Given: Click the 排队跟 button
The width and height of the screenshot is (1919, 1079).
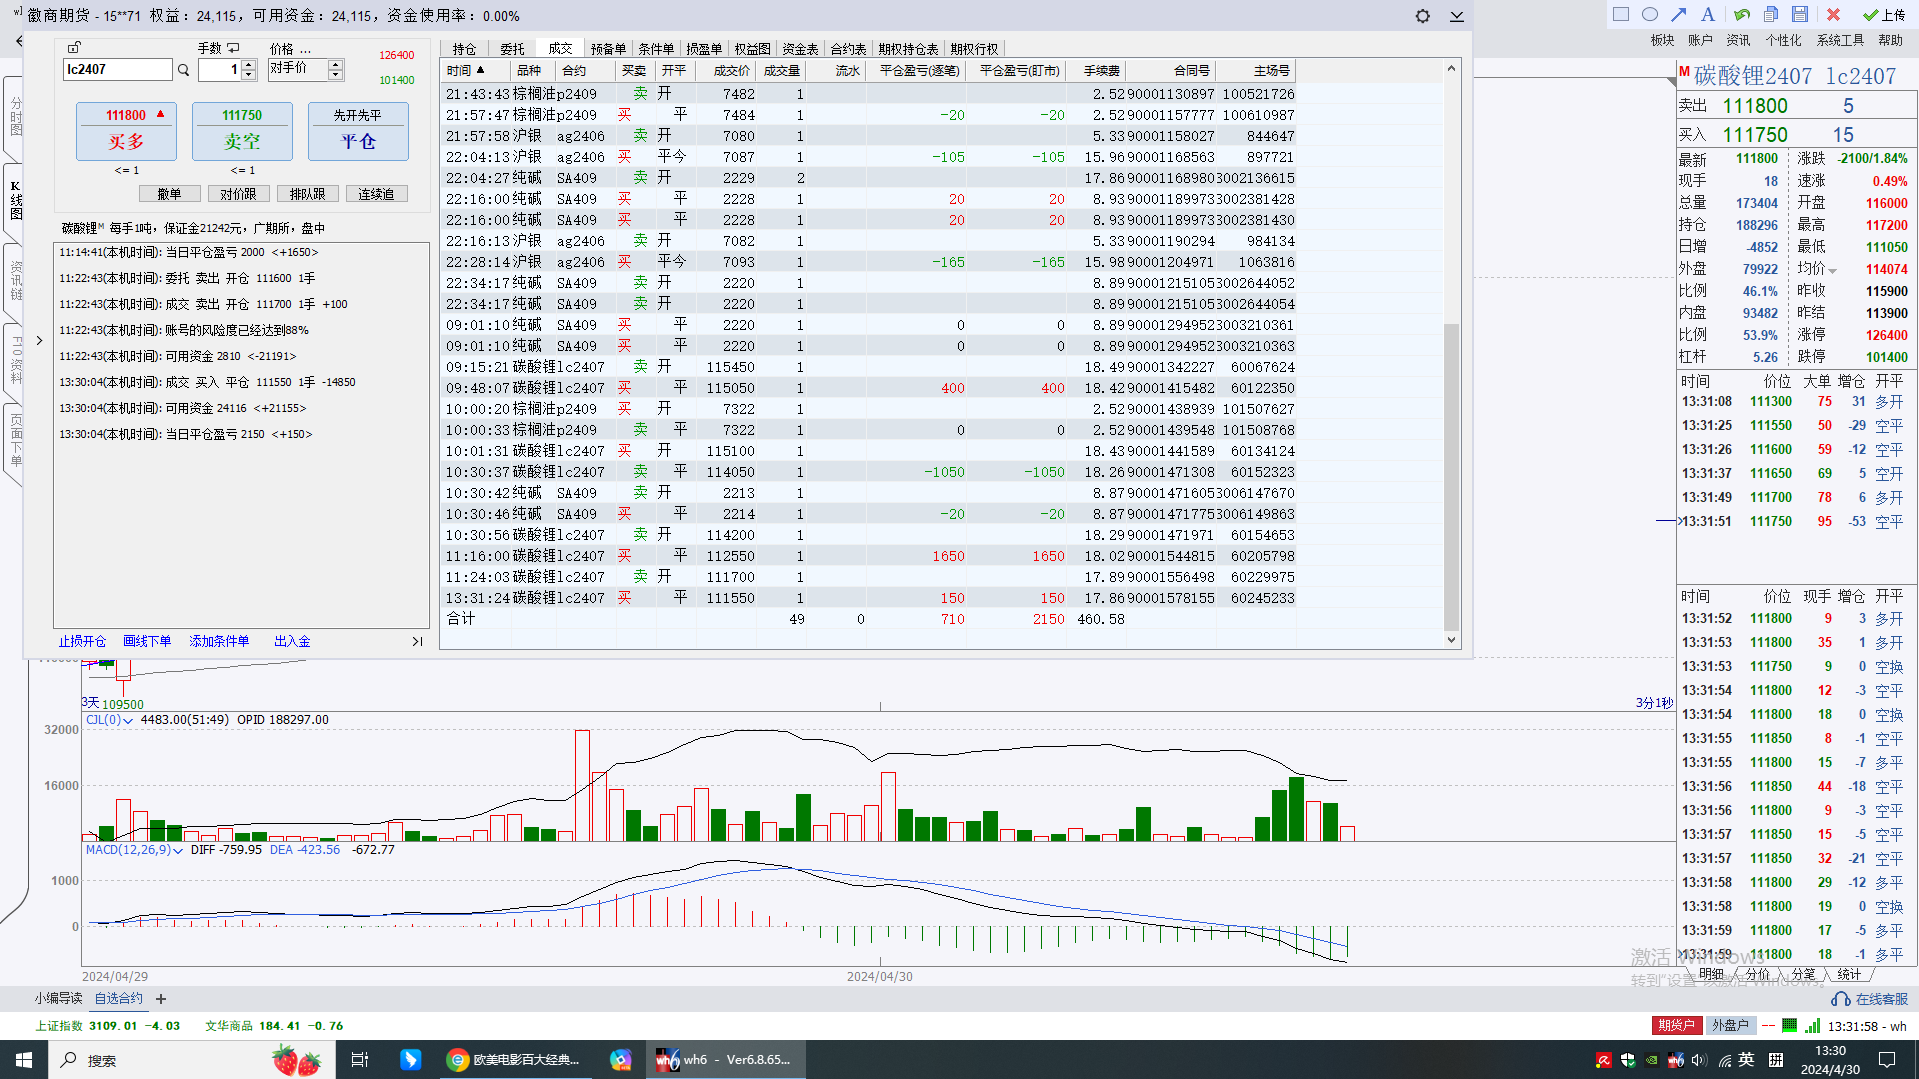Looking at the screenshot, I should (x=307, y=194).
